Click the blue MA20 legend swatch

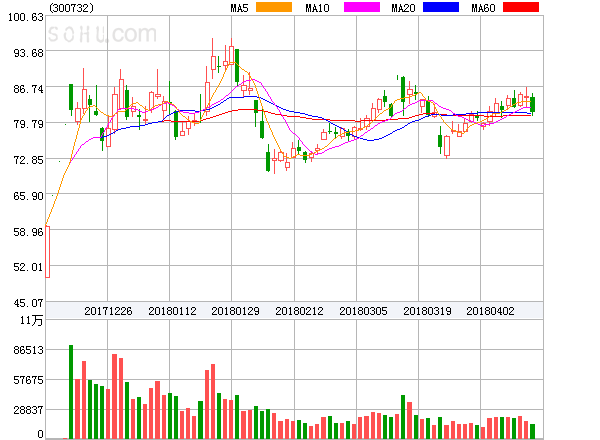pos(441,7)
